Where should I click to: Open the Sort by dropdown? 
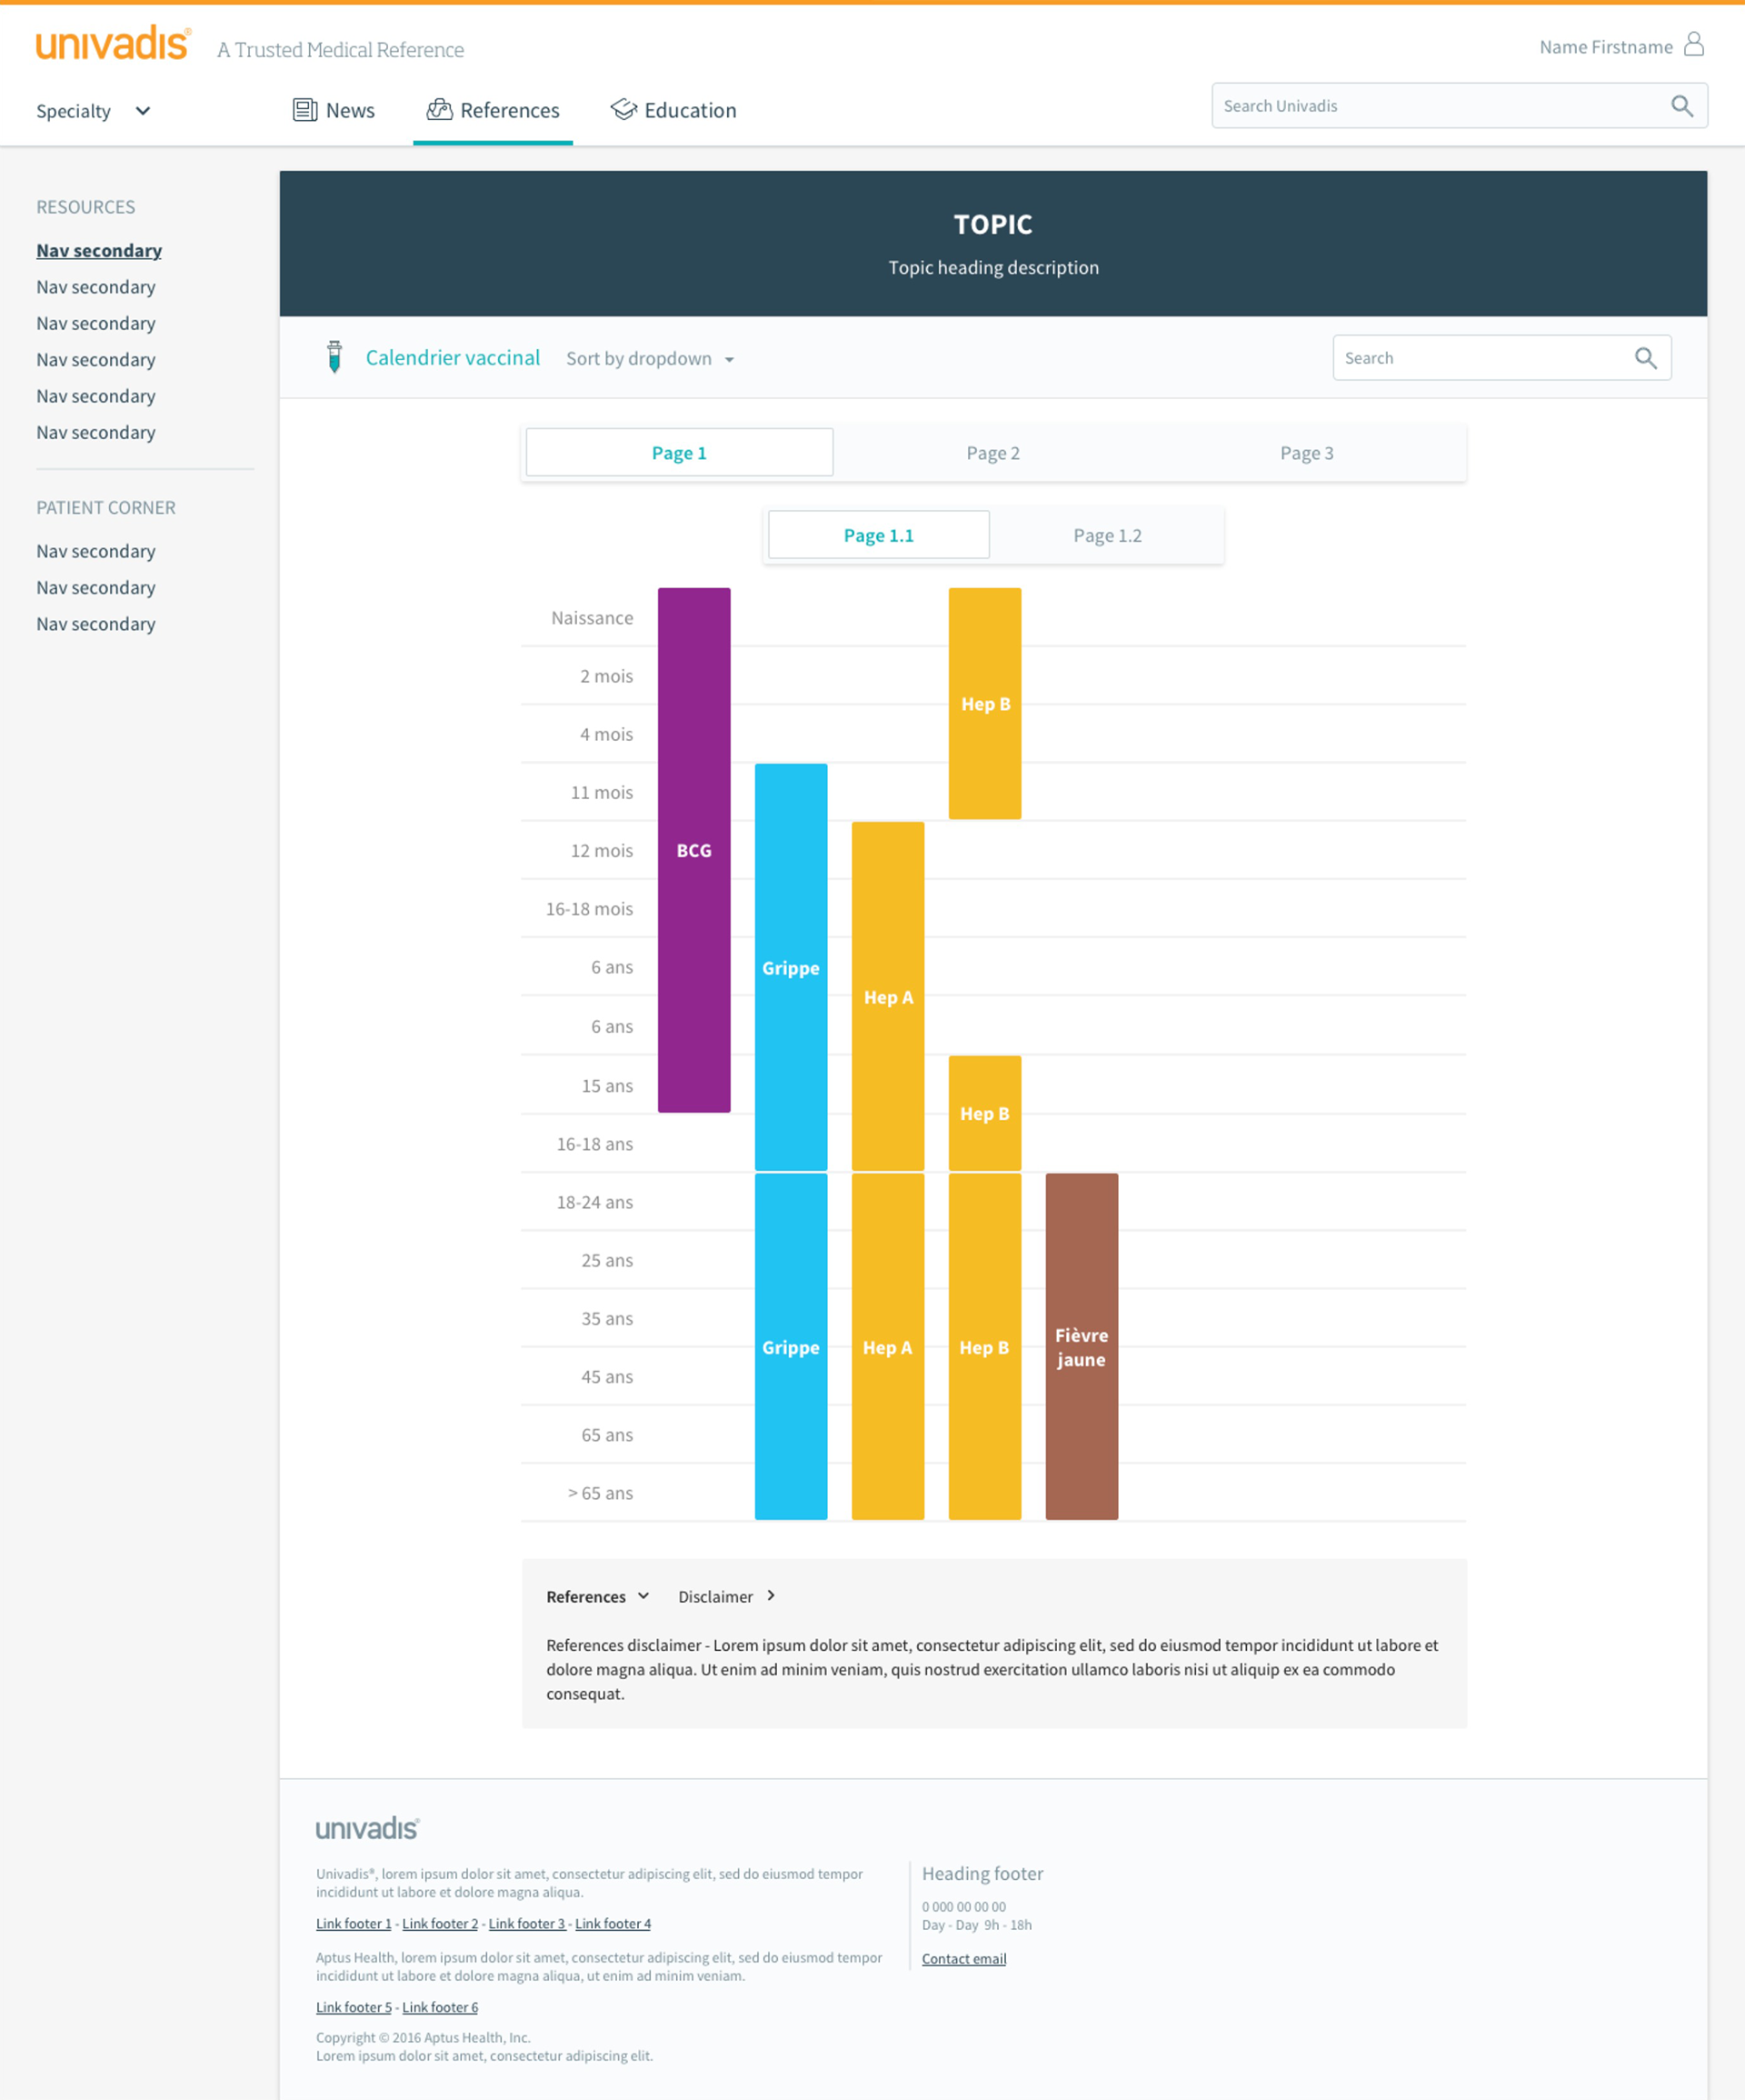[650, 359]
